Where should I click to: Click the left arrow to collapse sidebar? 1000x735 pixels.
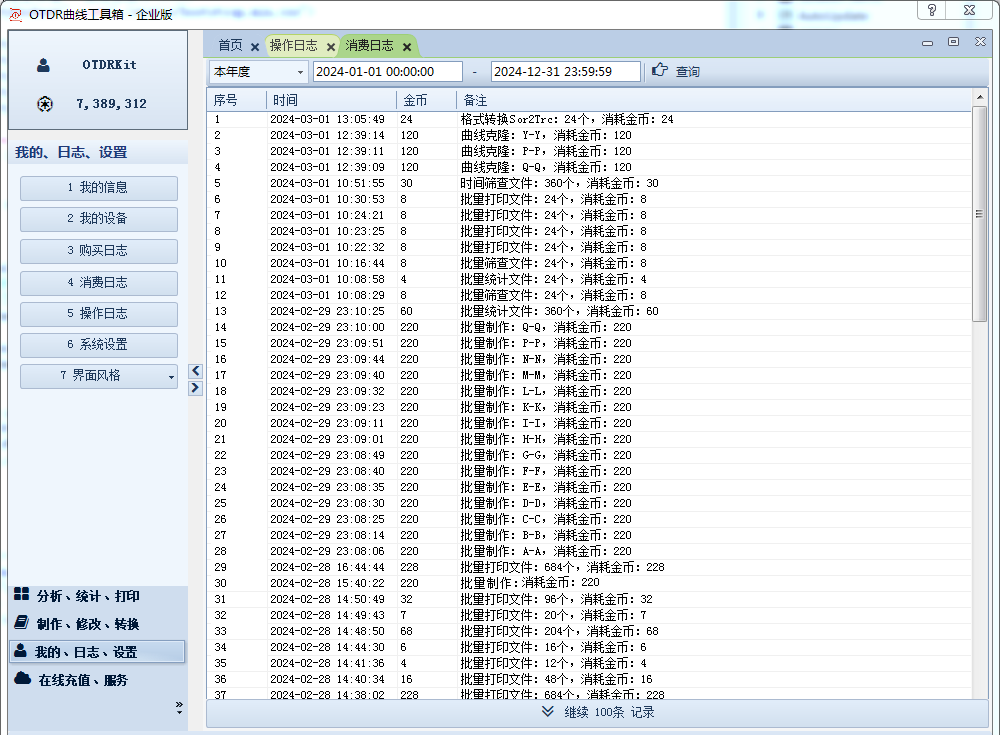coord(196,371)
